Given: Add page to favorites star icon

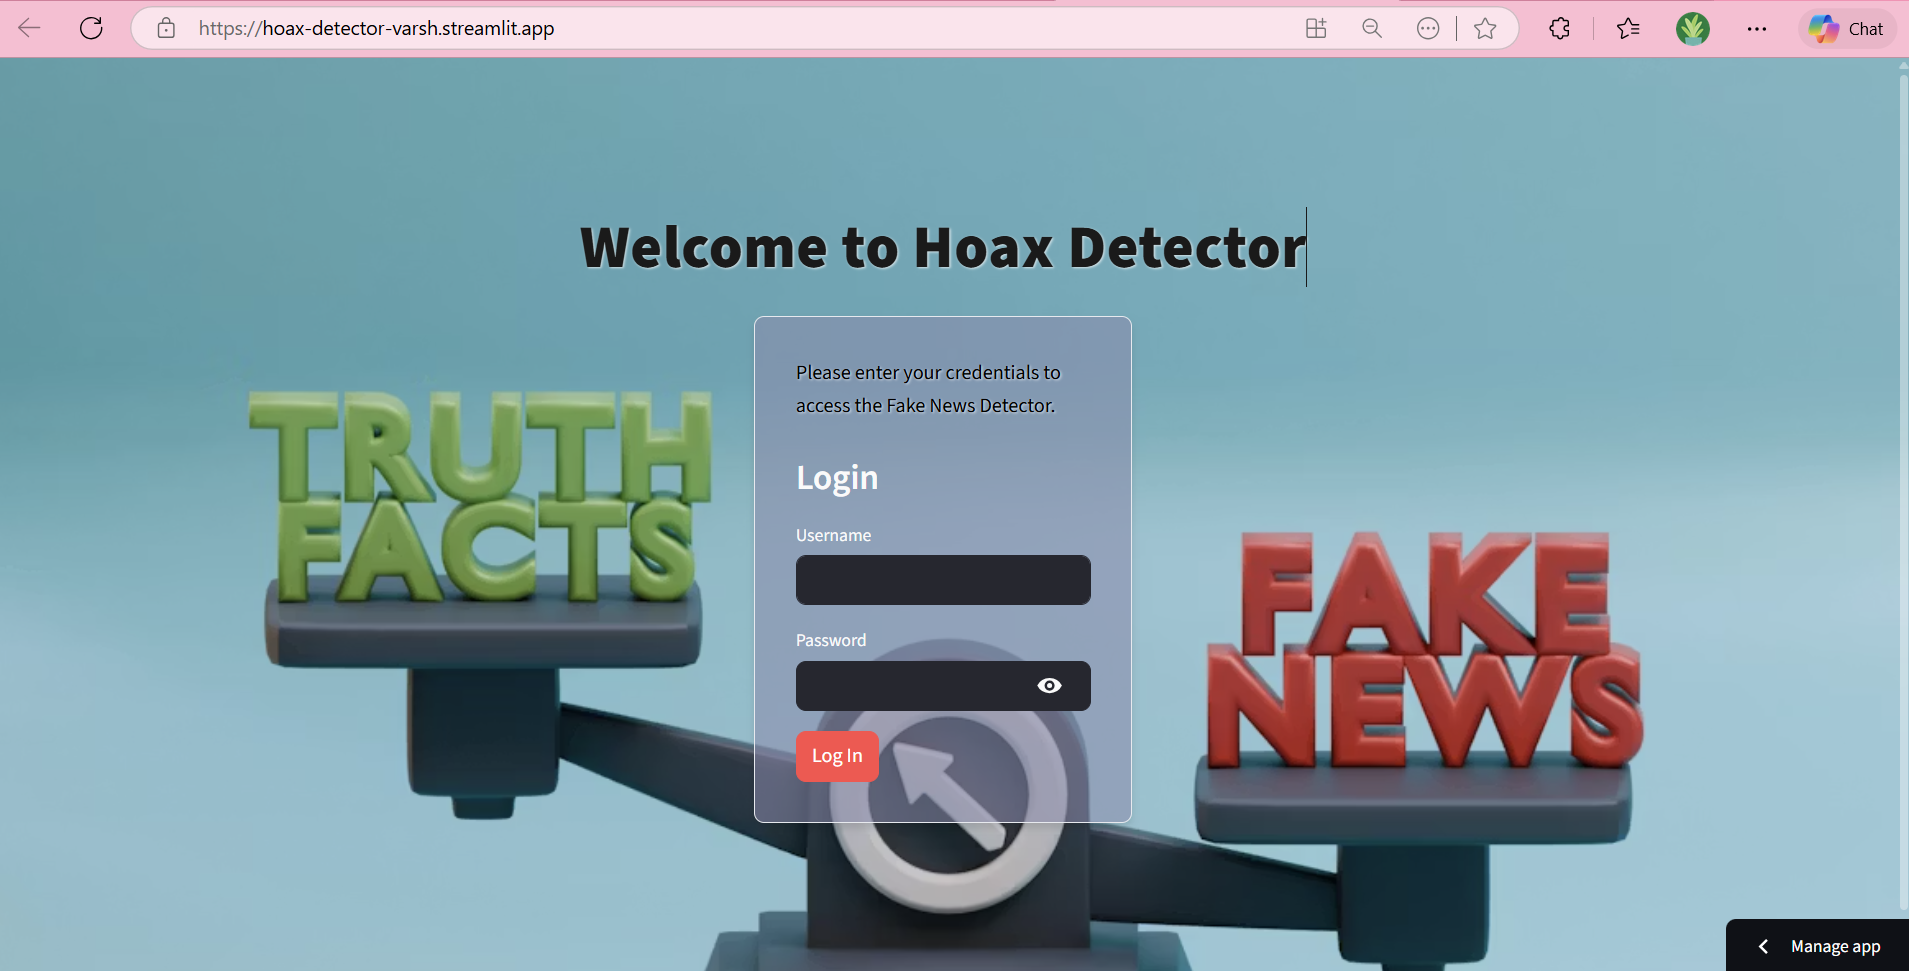Looking at the screenshot, I should (x=1485, y=28).
